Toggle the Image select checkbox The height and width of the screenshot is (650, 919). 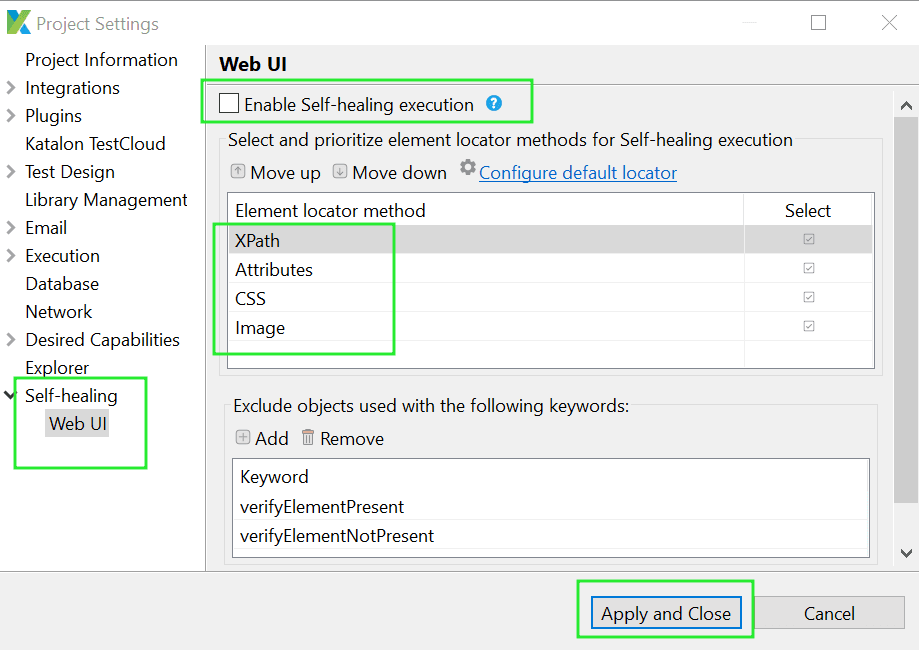coord(809,326)
